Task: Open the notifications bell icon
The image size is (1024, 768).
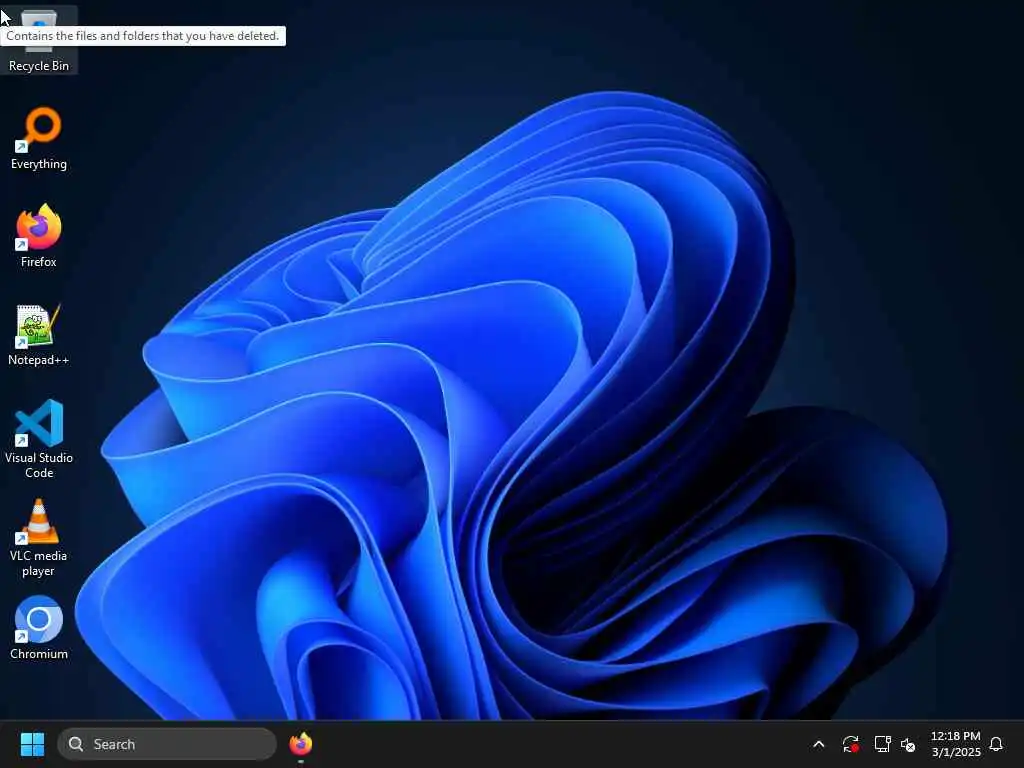Action: 996,744
